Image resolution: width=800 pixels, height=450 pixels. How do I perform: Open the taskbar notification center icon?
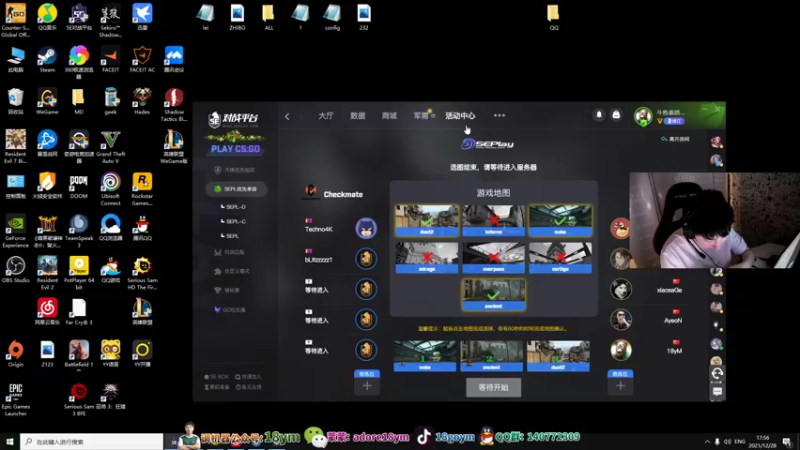pos(787,442)
